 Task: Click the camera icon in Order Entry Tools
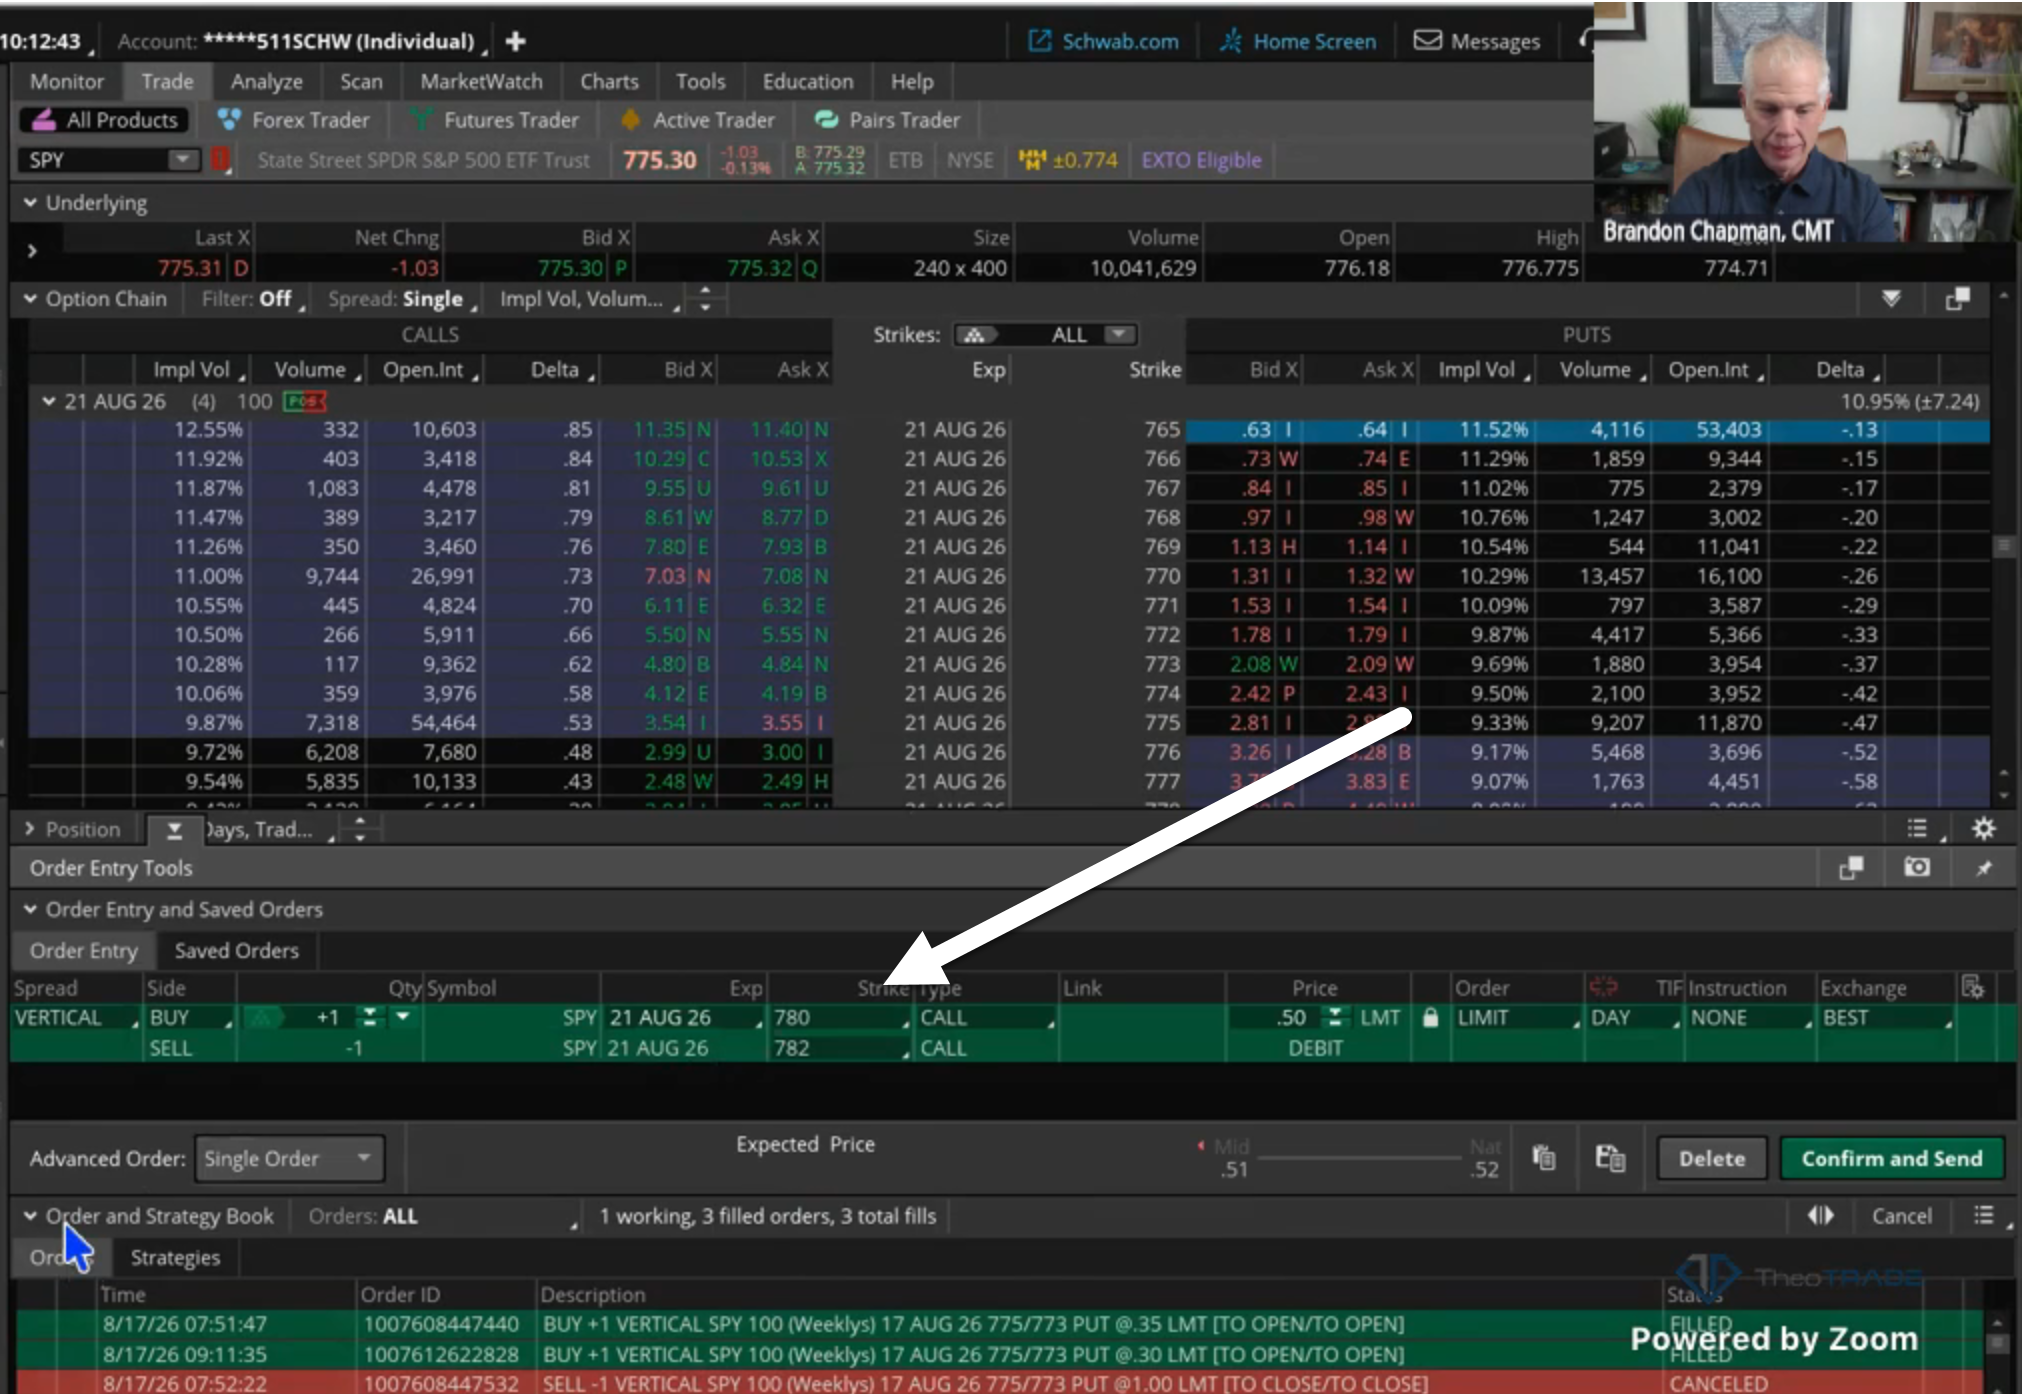coord(1917,867)
